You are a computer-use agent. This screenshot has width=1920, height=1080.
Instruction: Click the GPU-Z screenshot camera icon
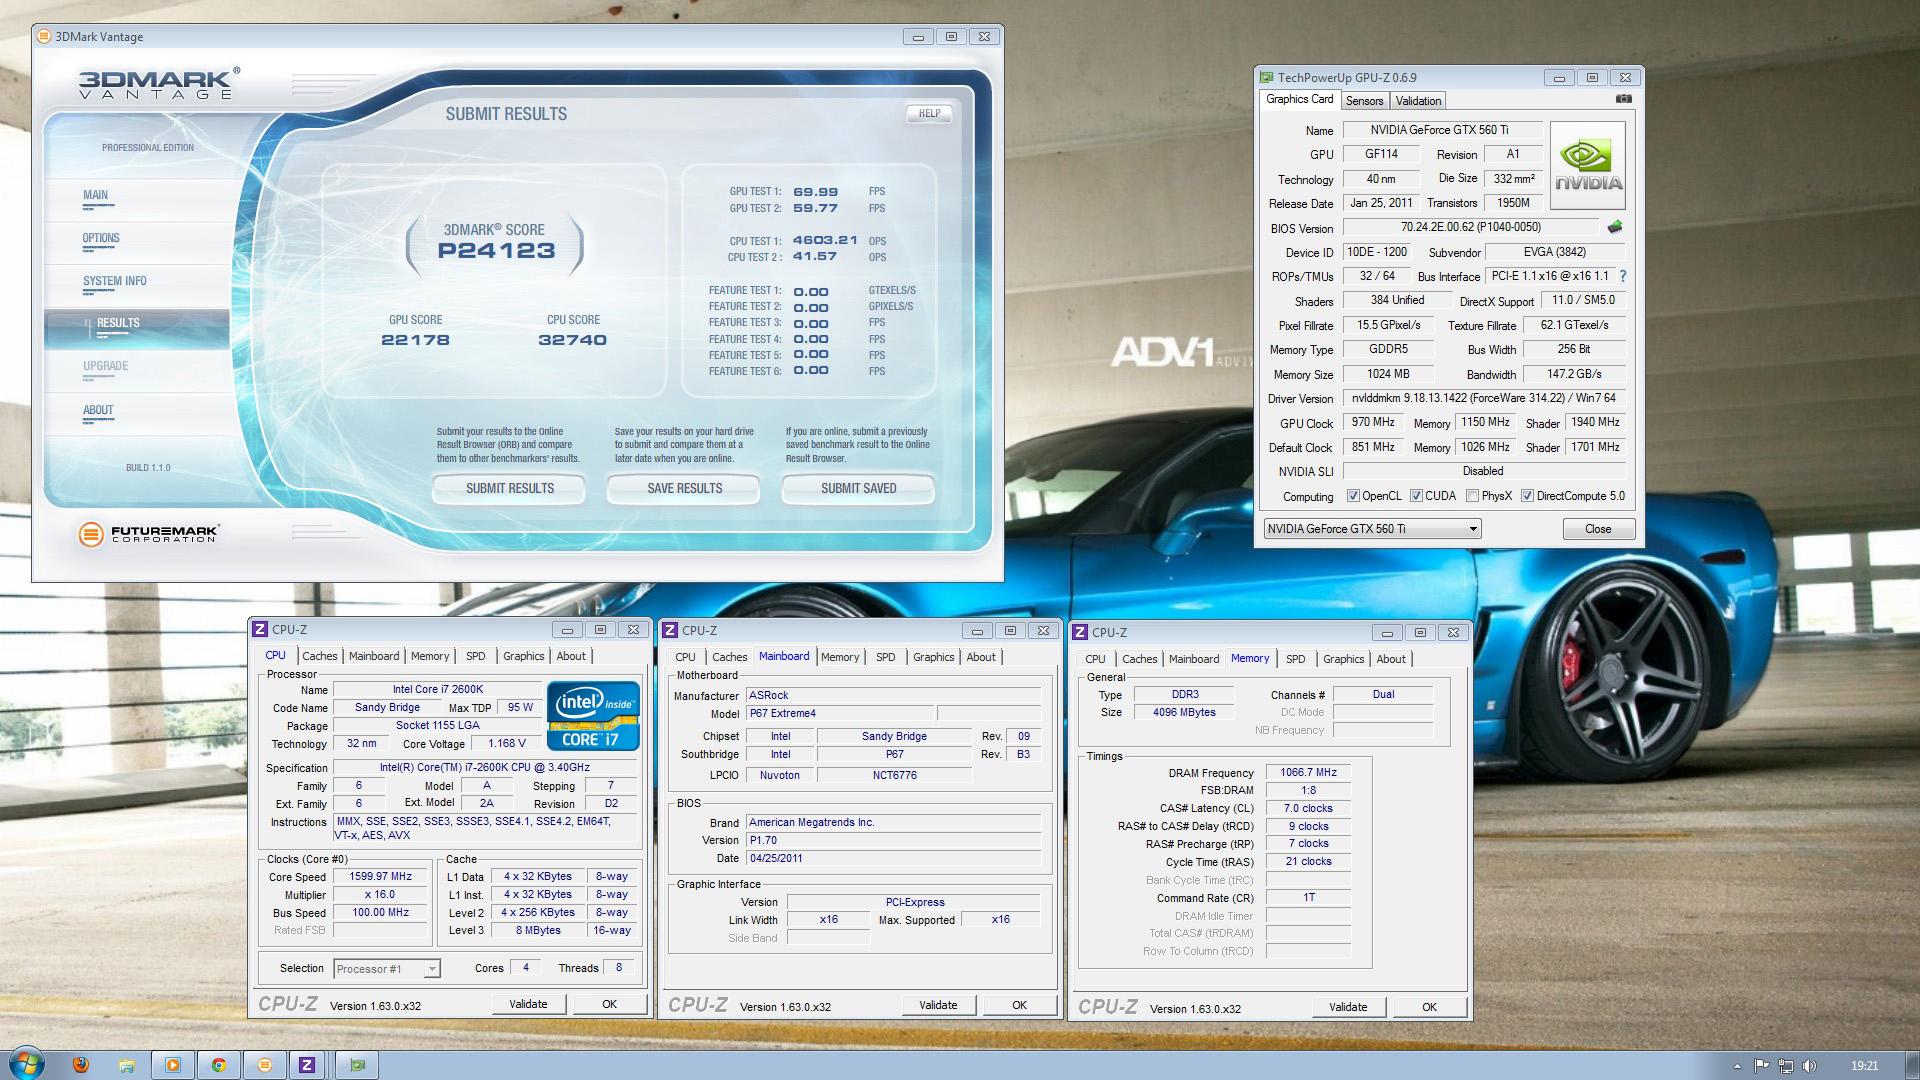tap(1623, 99)
